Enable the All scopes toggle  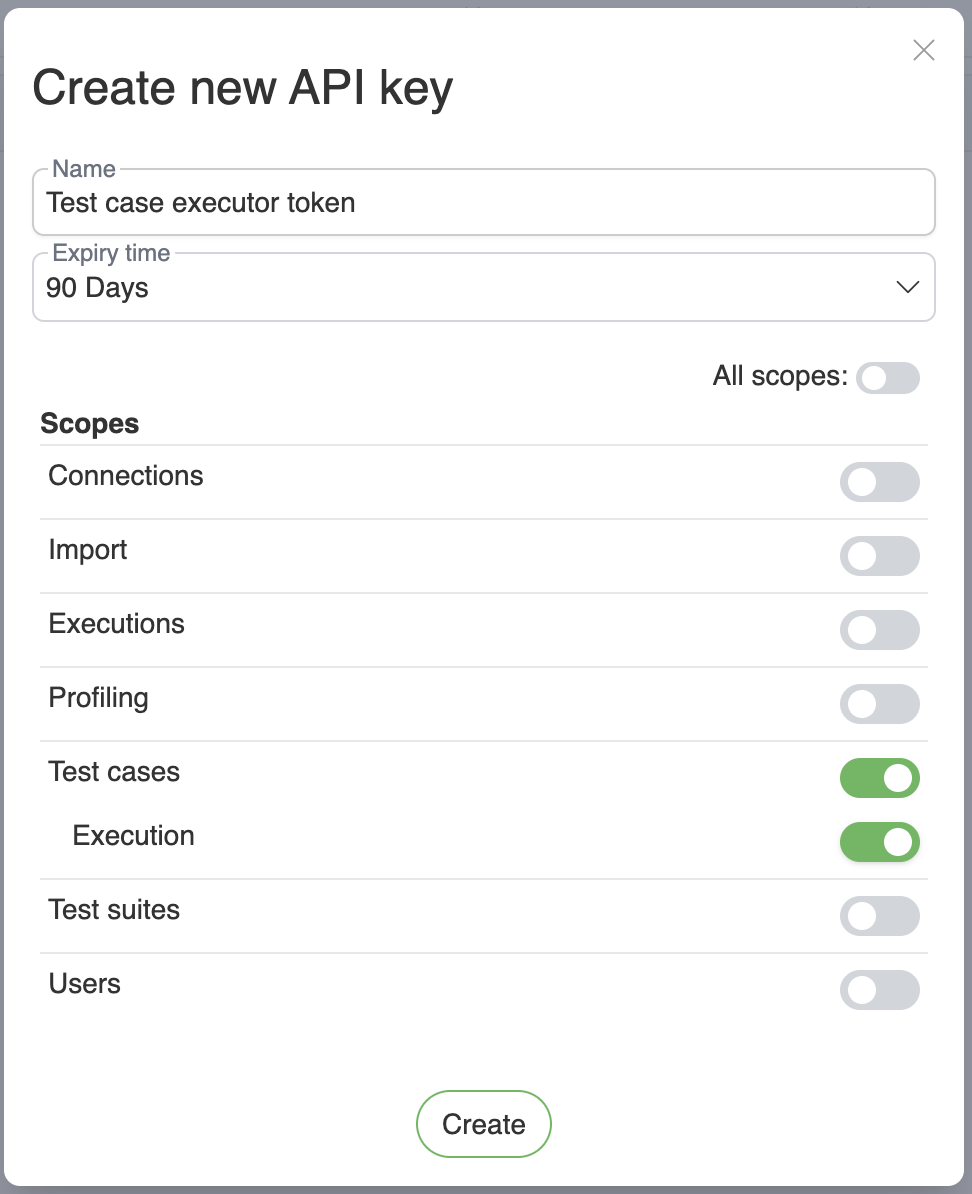pyautogui.click(x=887, y=378)
